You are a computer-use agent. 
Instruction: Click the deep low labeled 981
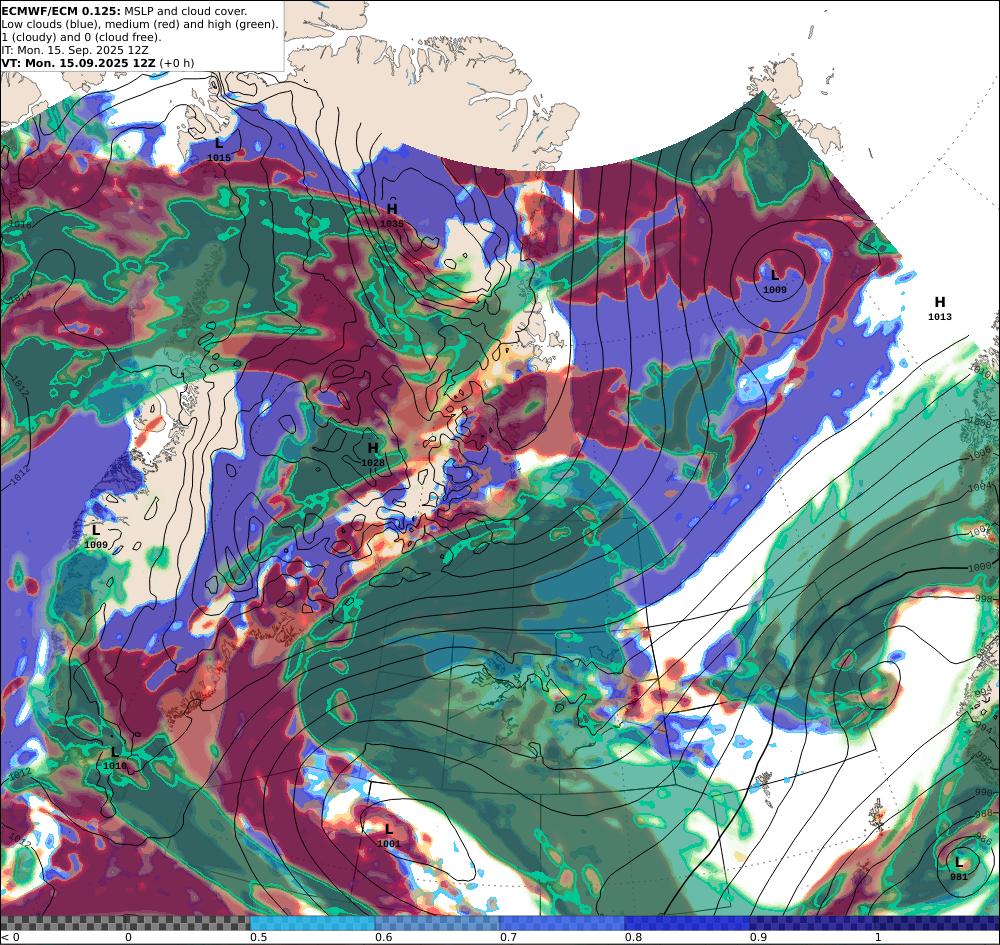pyautogui.click(x=959, y=869)
